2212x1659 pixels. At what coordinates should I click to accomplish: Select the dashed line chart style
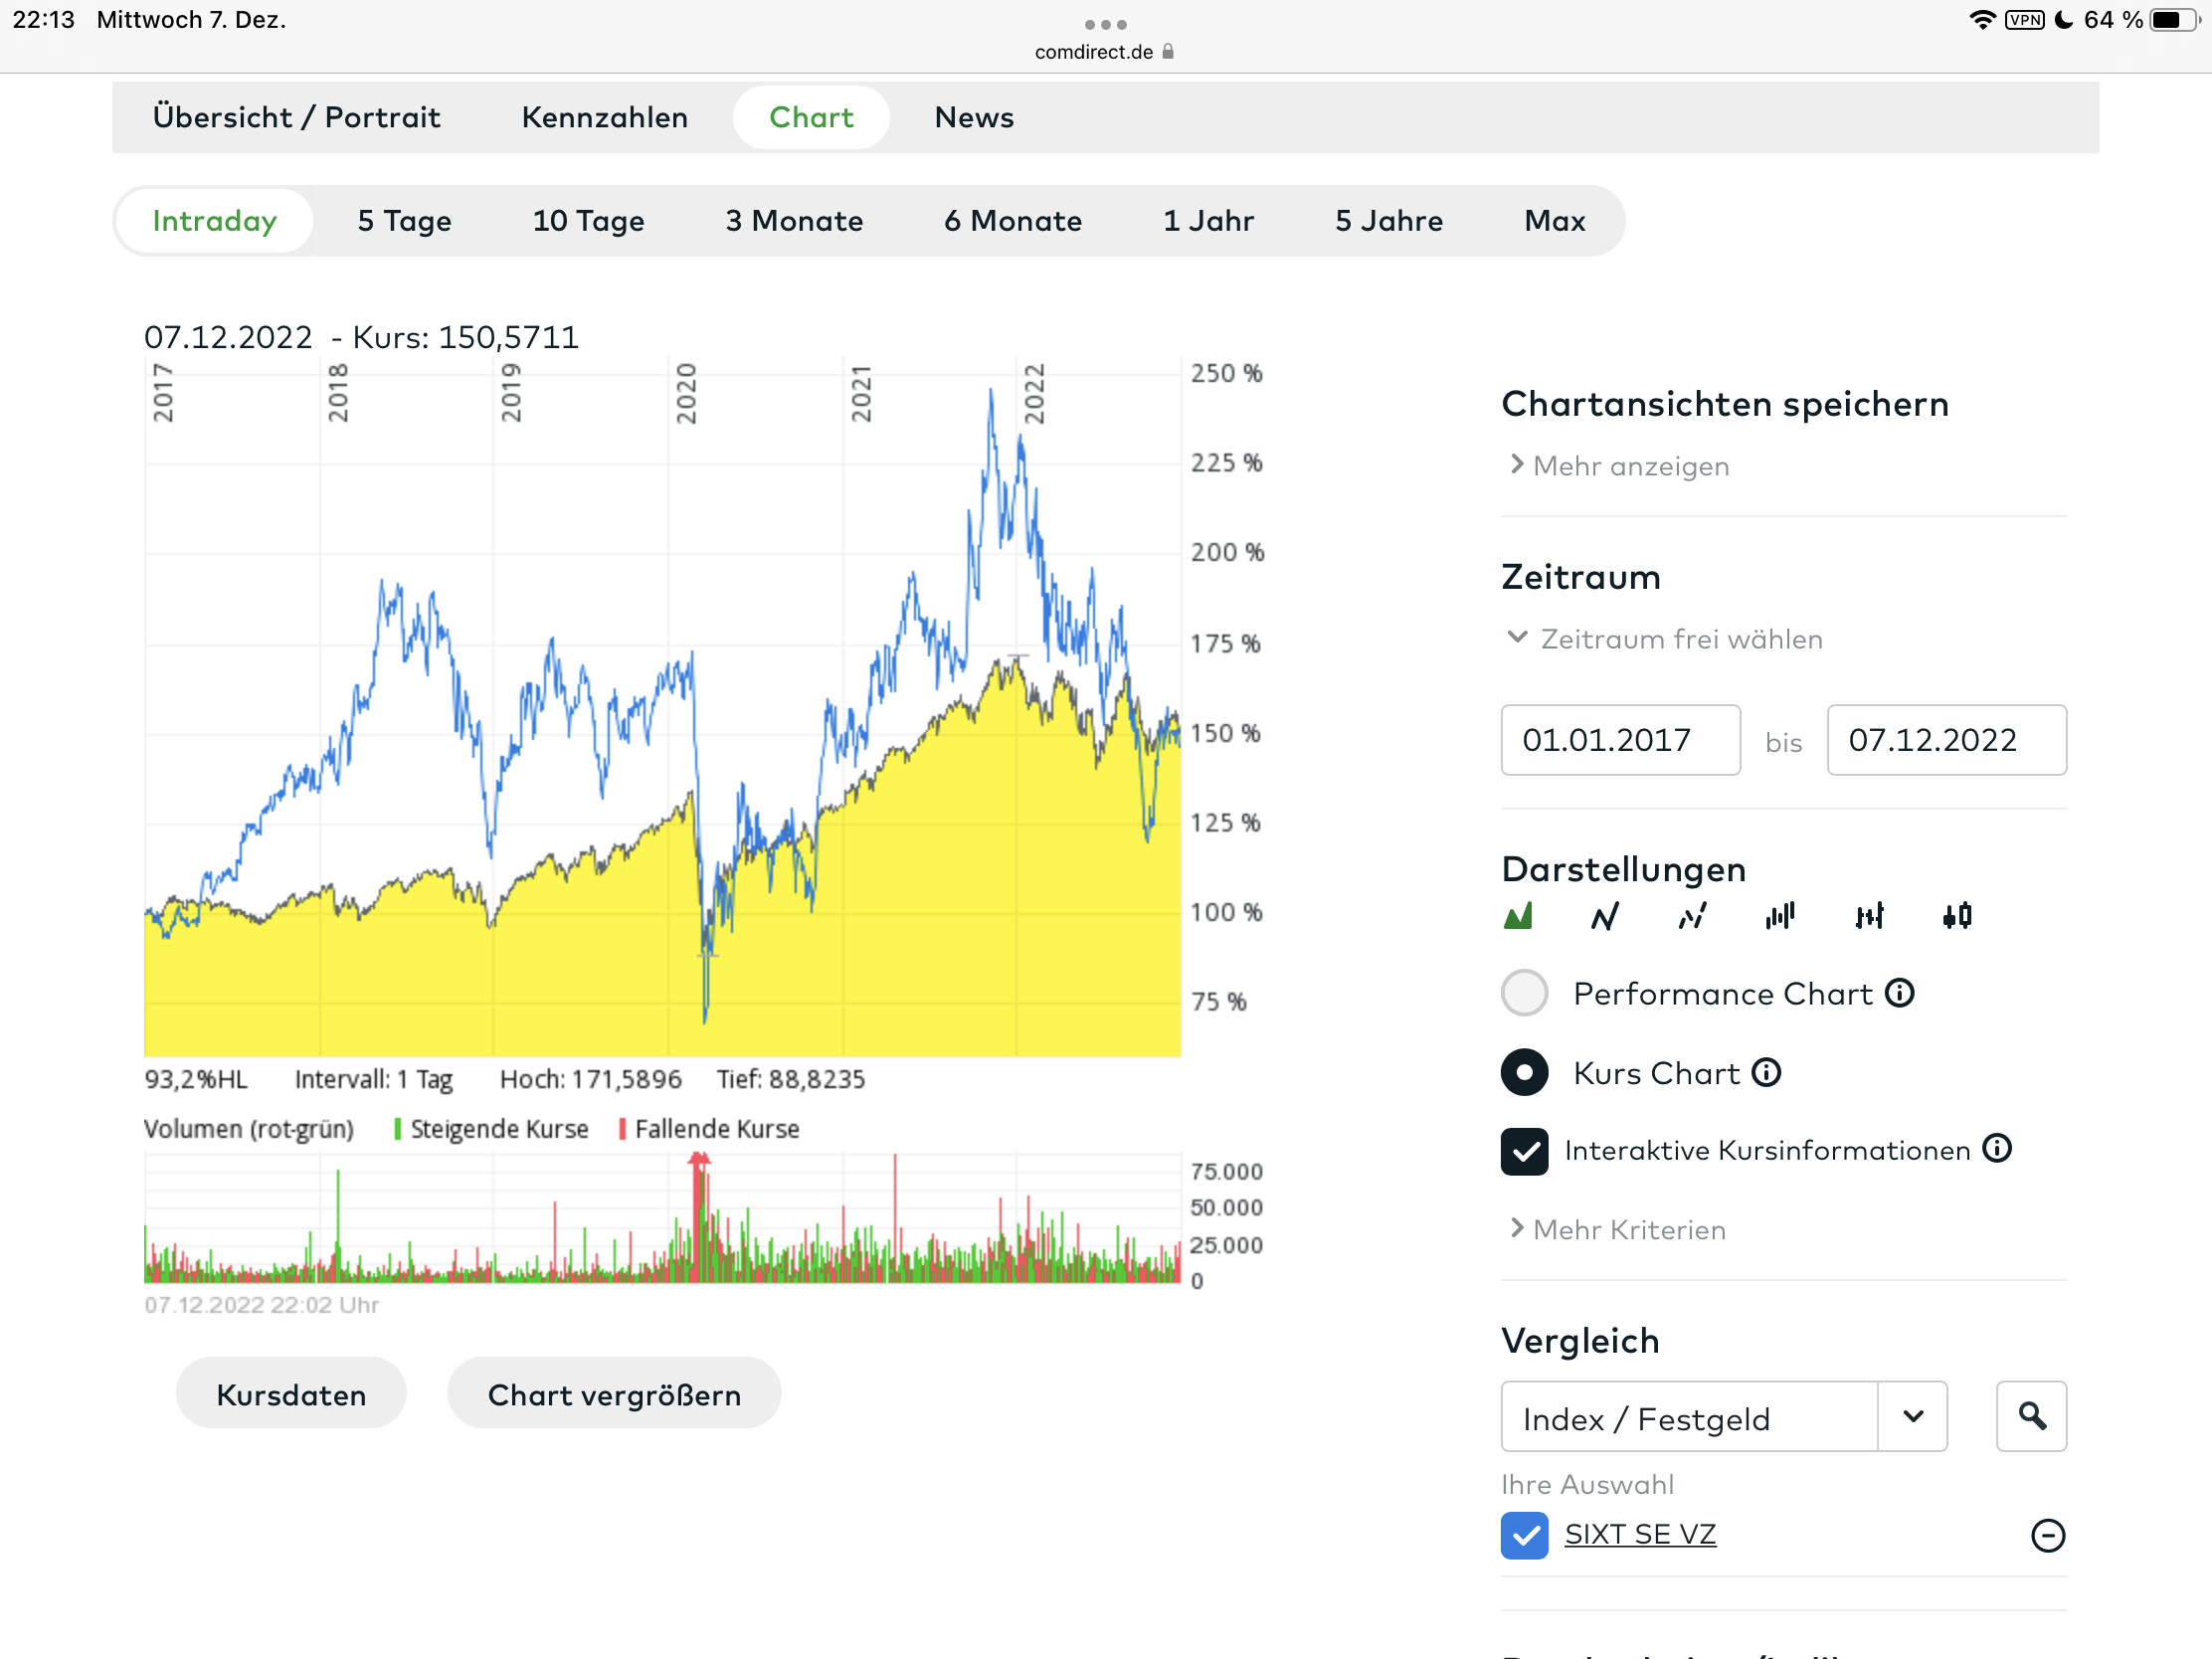coord(1692,916)
